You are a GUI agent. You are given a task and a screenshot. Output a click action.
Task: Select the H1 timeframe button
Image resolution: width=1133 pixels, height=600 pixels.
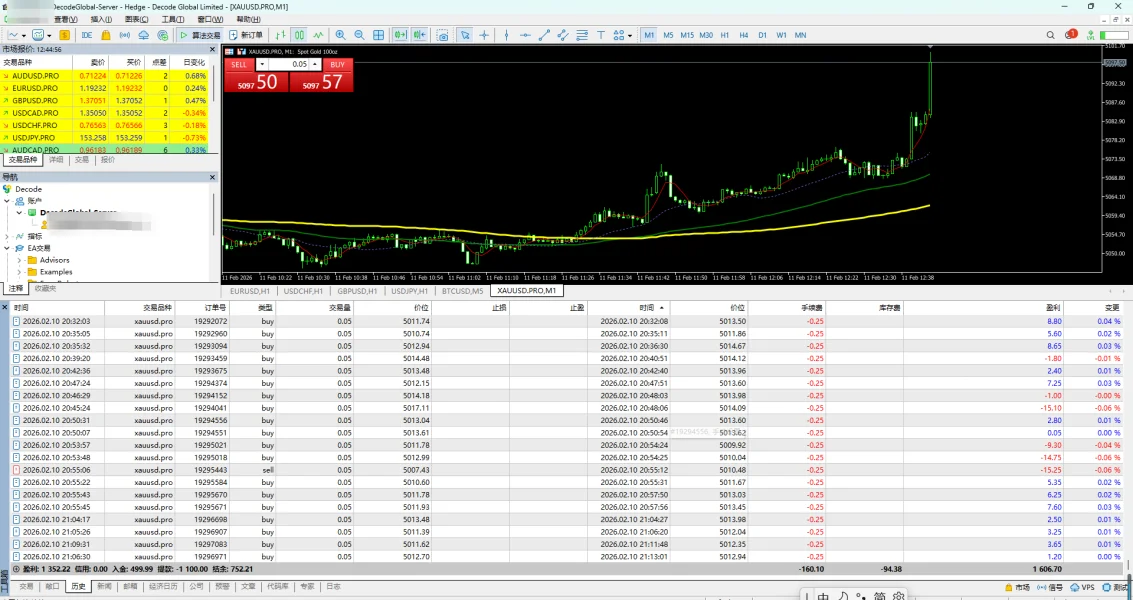[x=725, y=35]
